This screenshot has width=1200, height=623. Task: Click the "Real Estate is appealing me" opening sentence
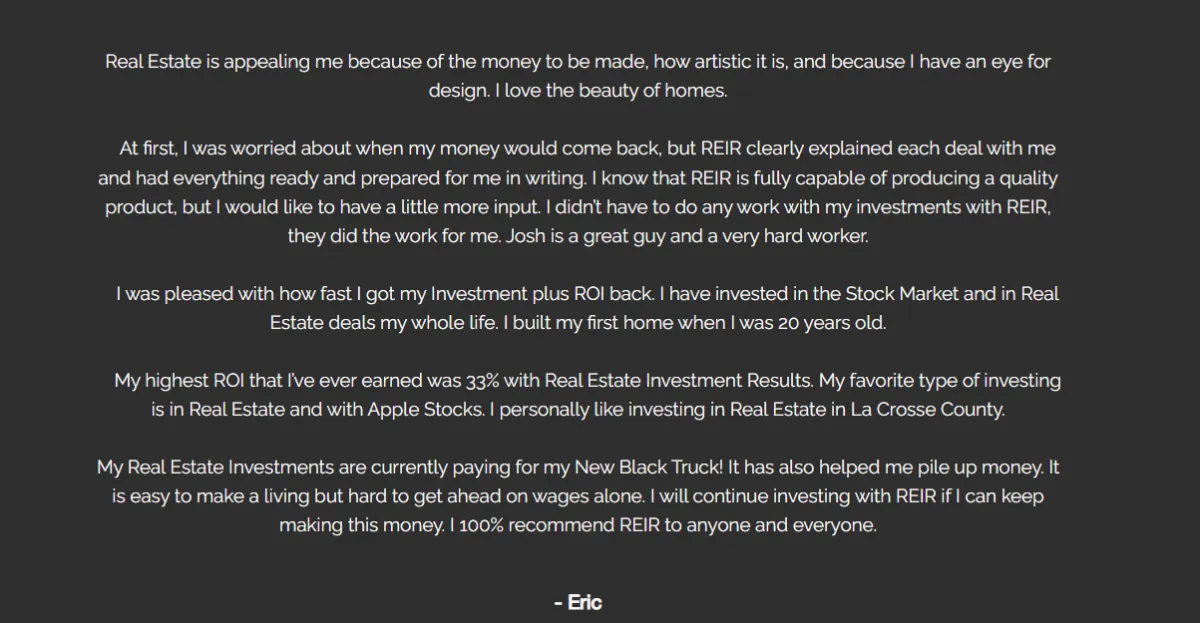point(578,76)
